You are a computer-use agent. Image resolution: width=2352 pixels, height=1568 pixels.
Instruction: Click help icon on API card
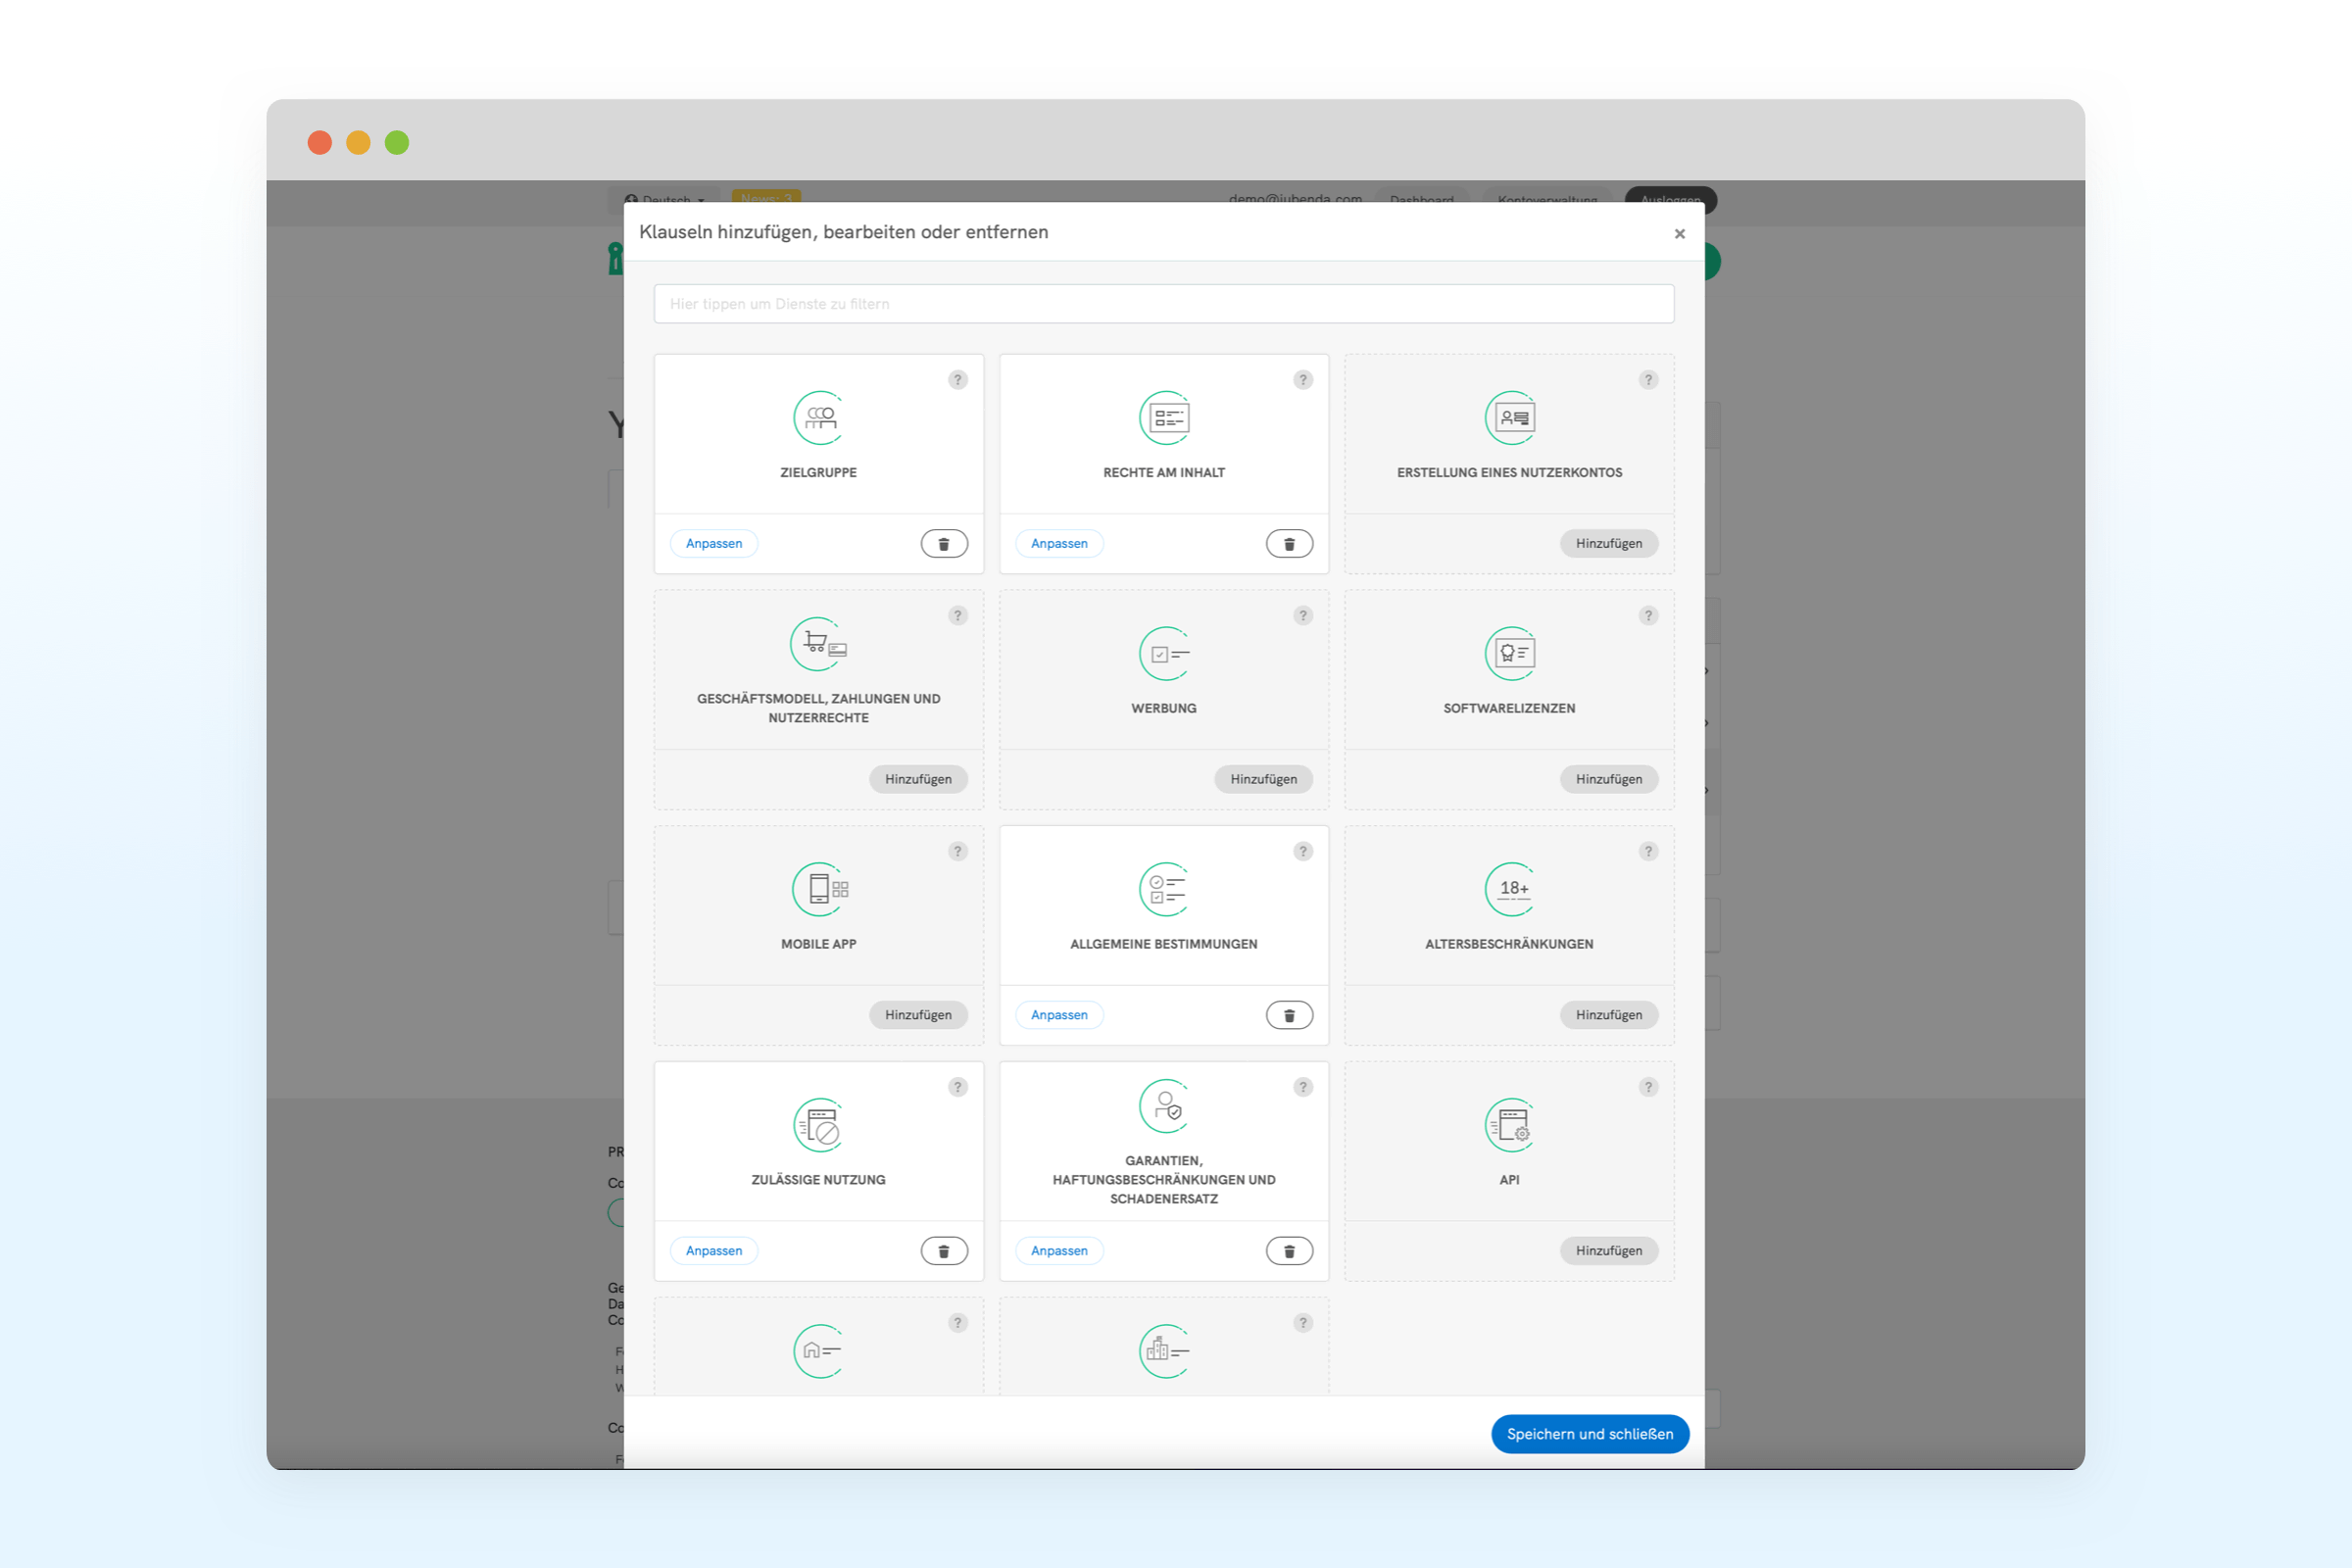(x=1648, y=1087)
